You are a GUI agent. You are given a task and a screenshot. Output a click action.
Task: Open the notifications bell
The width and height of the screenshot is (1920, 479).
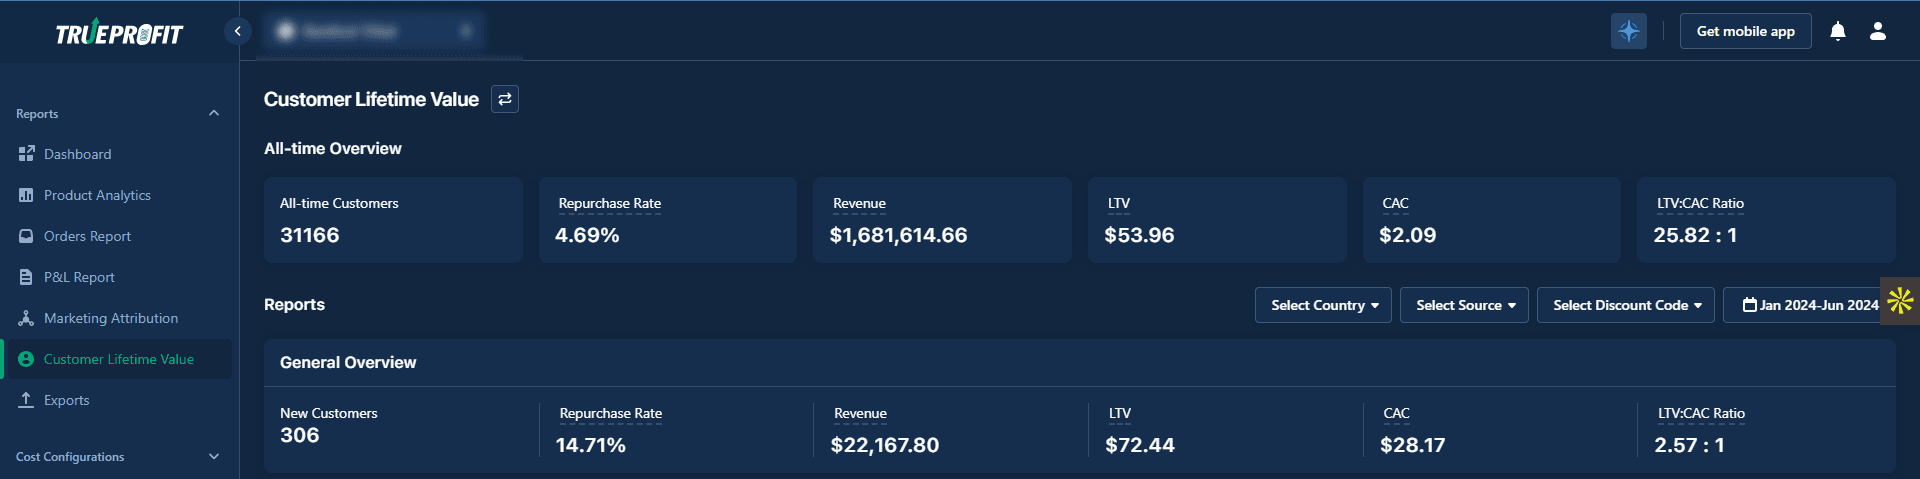[1837, 31]
